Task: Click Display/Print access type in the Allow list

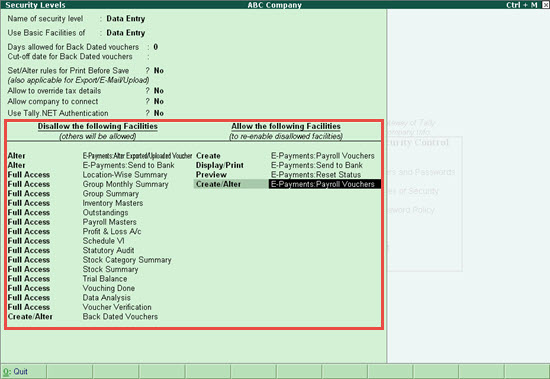Action: coord(220,165)
